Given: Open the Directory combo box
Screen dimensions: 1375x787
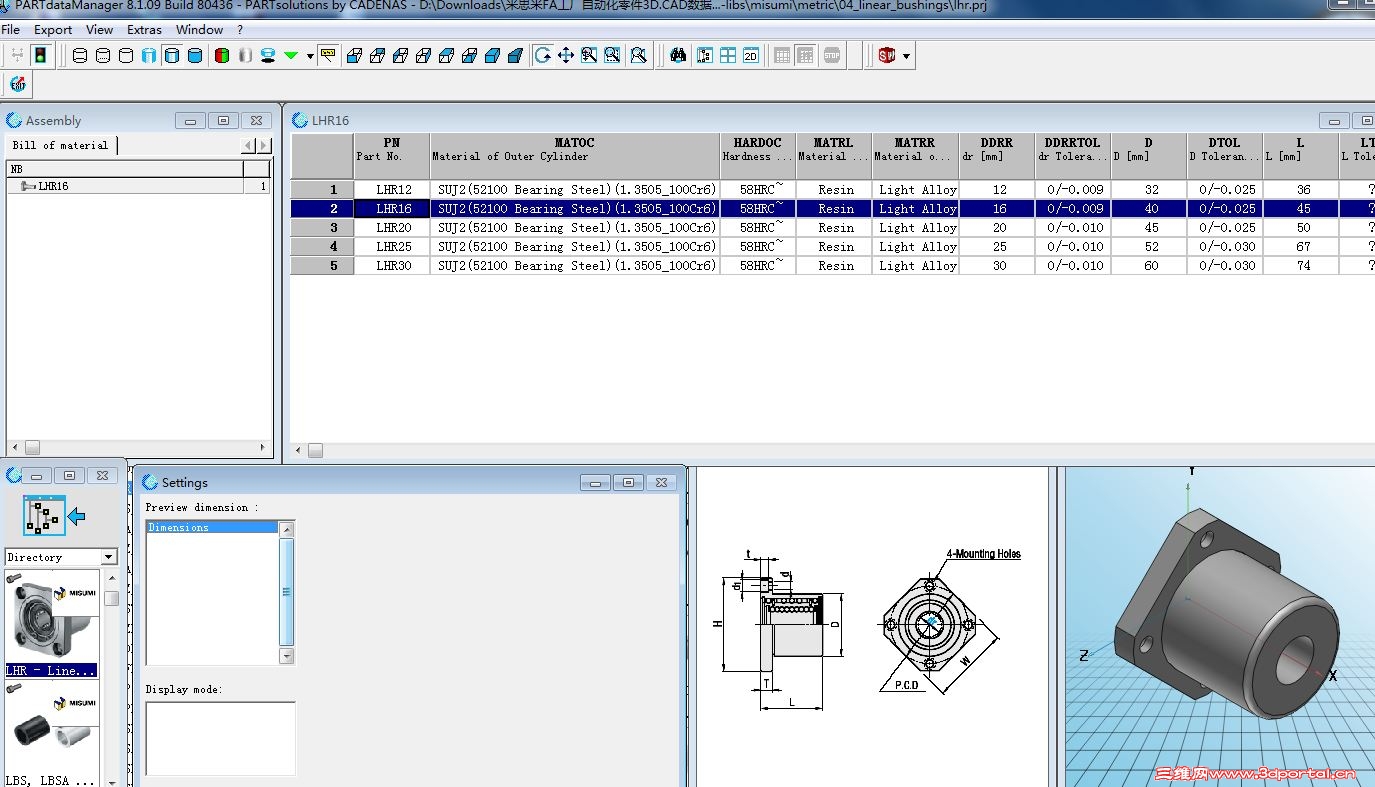Looking at the screenshot, I should pos(61,557).
